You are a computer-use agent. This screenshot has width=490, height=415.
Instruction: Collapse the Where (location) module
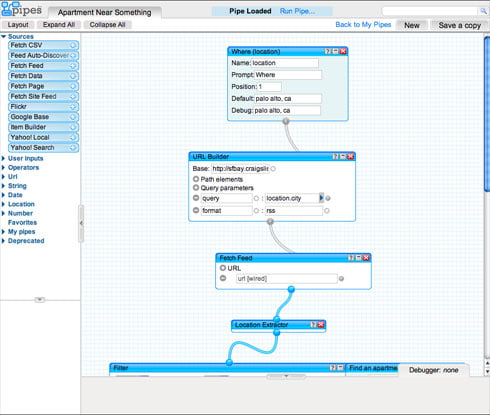(335, 51)
